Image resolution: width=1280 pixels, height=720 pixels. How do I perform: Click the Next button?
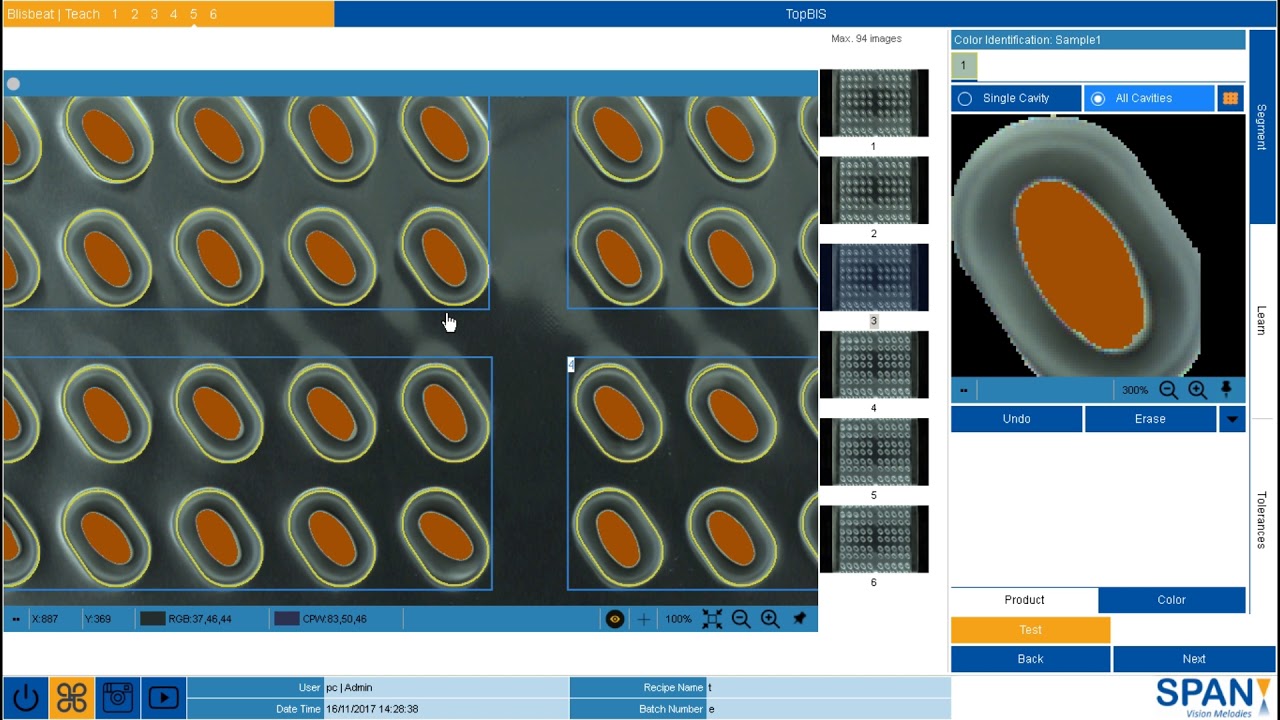pyautogui.click(x=1194, y=659)
